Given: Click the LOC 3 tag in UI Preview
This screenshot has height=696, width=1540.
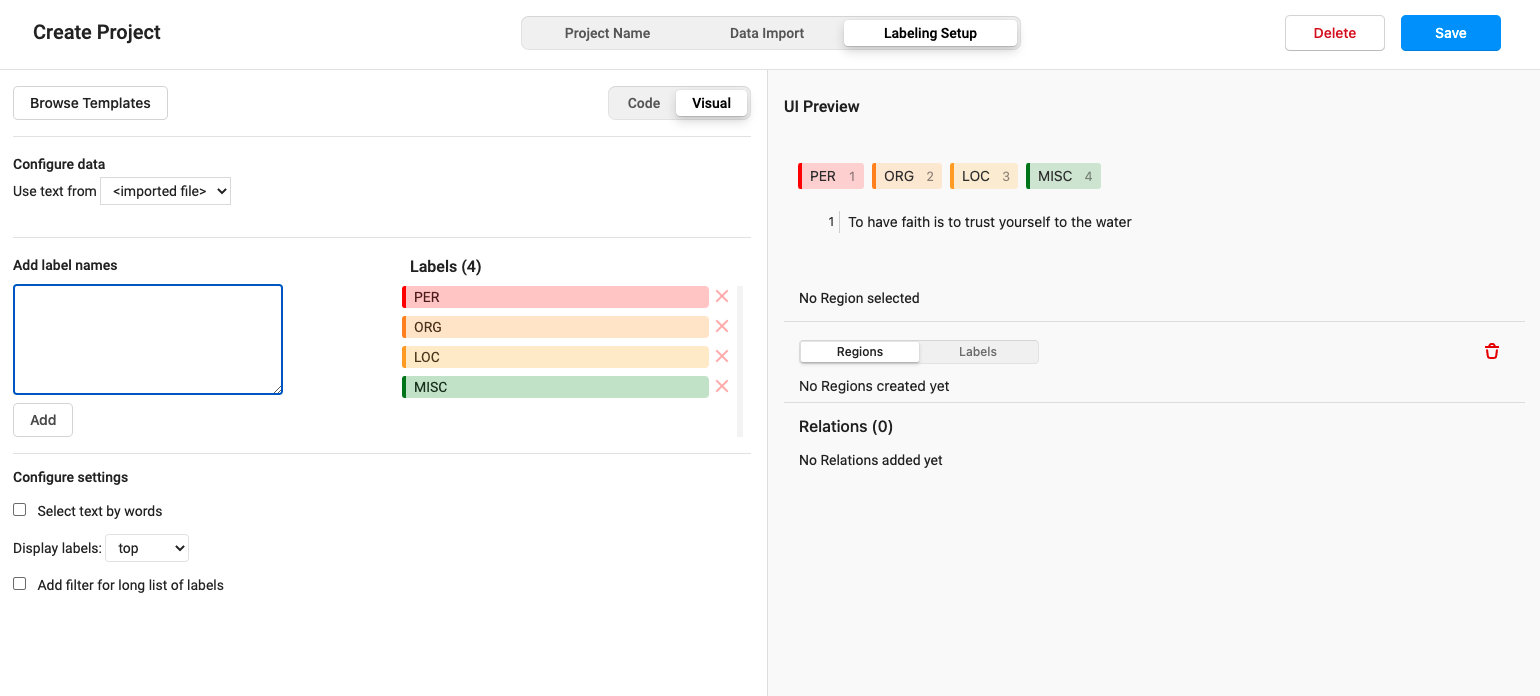Looking at the screenshot, I should click(984, 176).
